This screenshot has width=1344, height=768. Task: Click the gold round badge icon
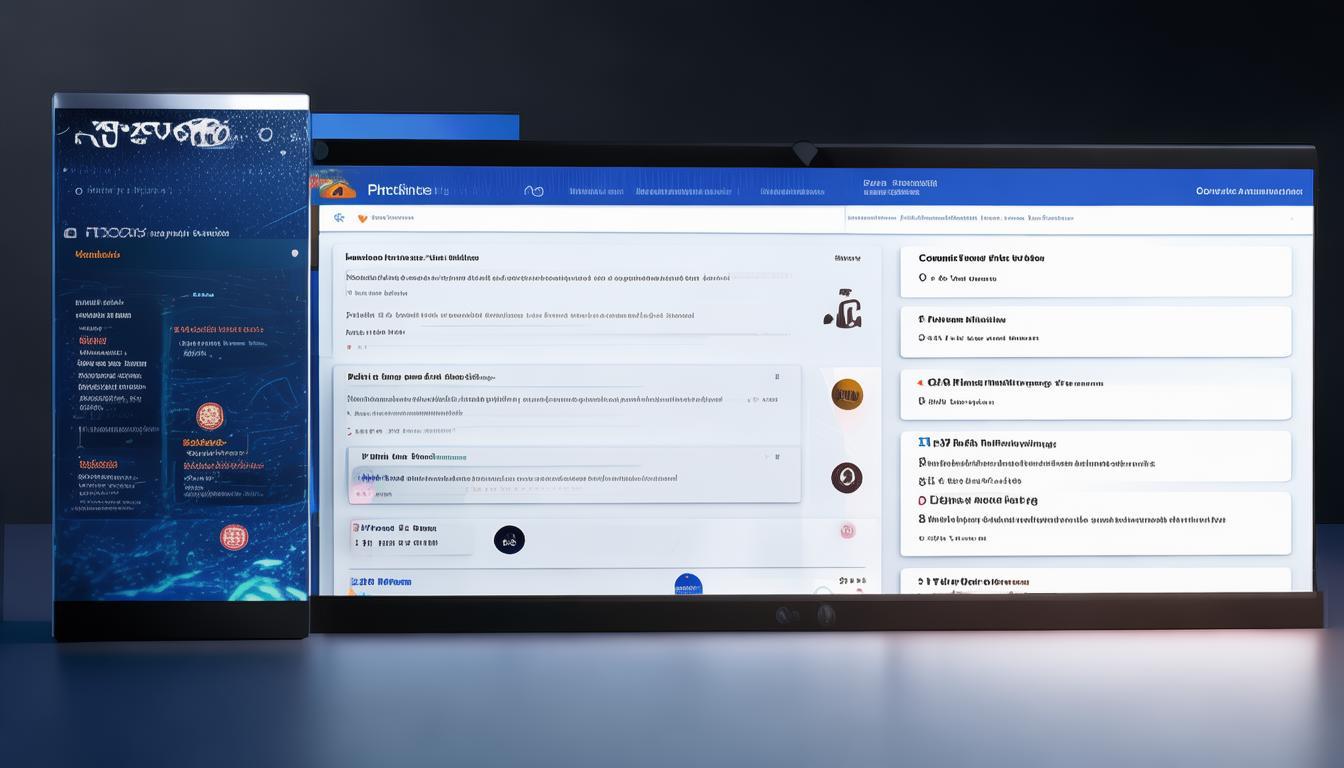[847, 394]
